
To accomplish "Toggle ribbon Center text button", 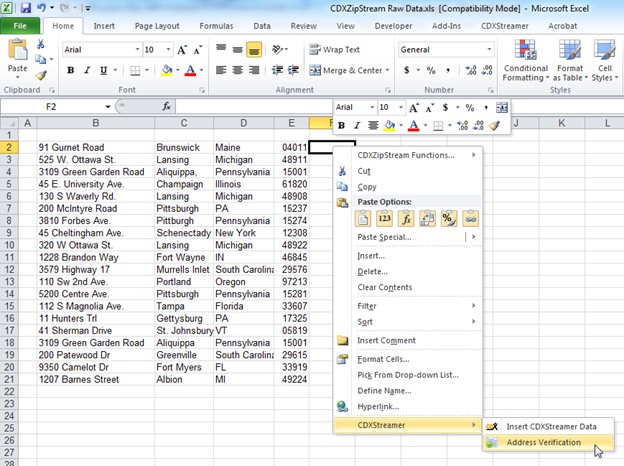I will point(238,70).
